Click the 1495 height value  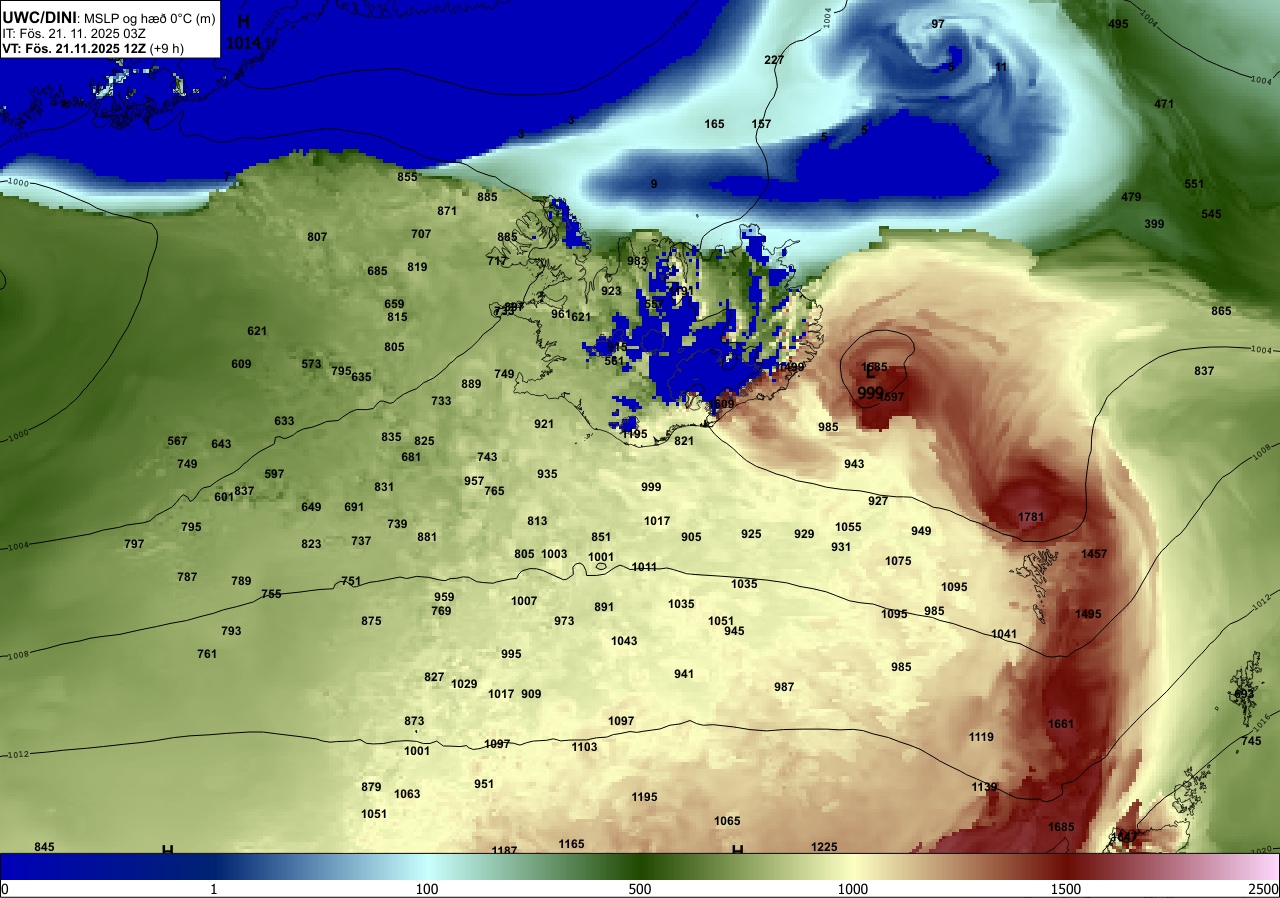coord(1088,614)
